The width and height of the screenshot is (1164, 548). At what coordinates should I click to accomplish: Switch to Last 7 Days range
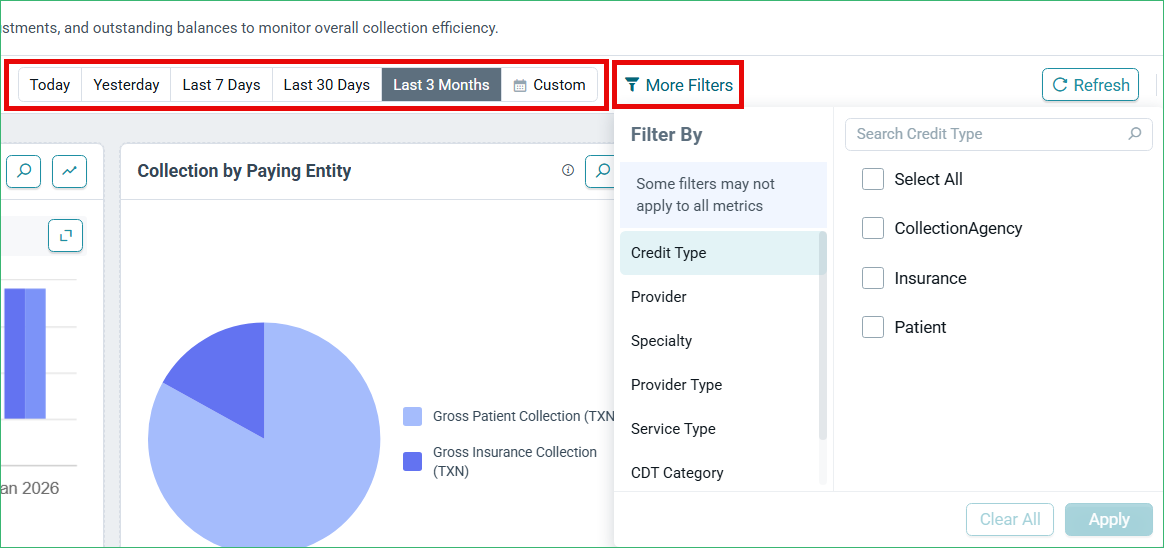click(221, 85)
